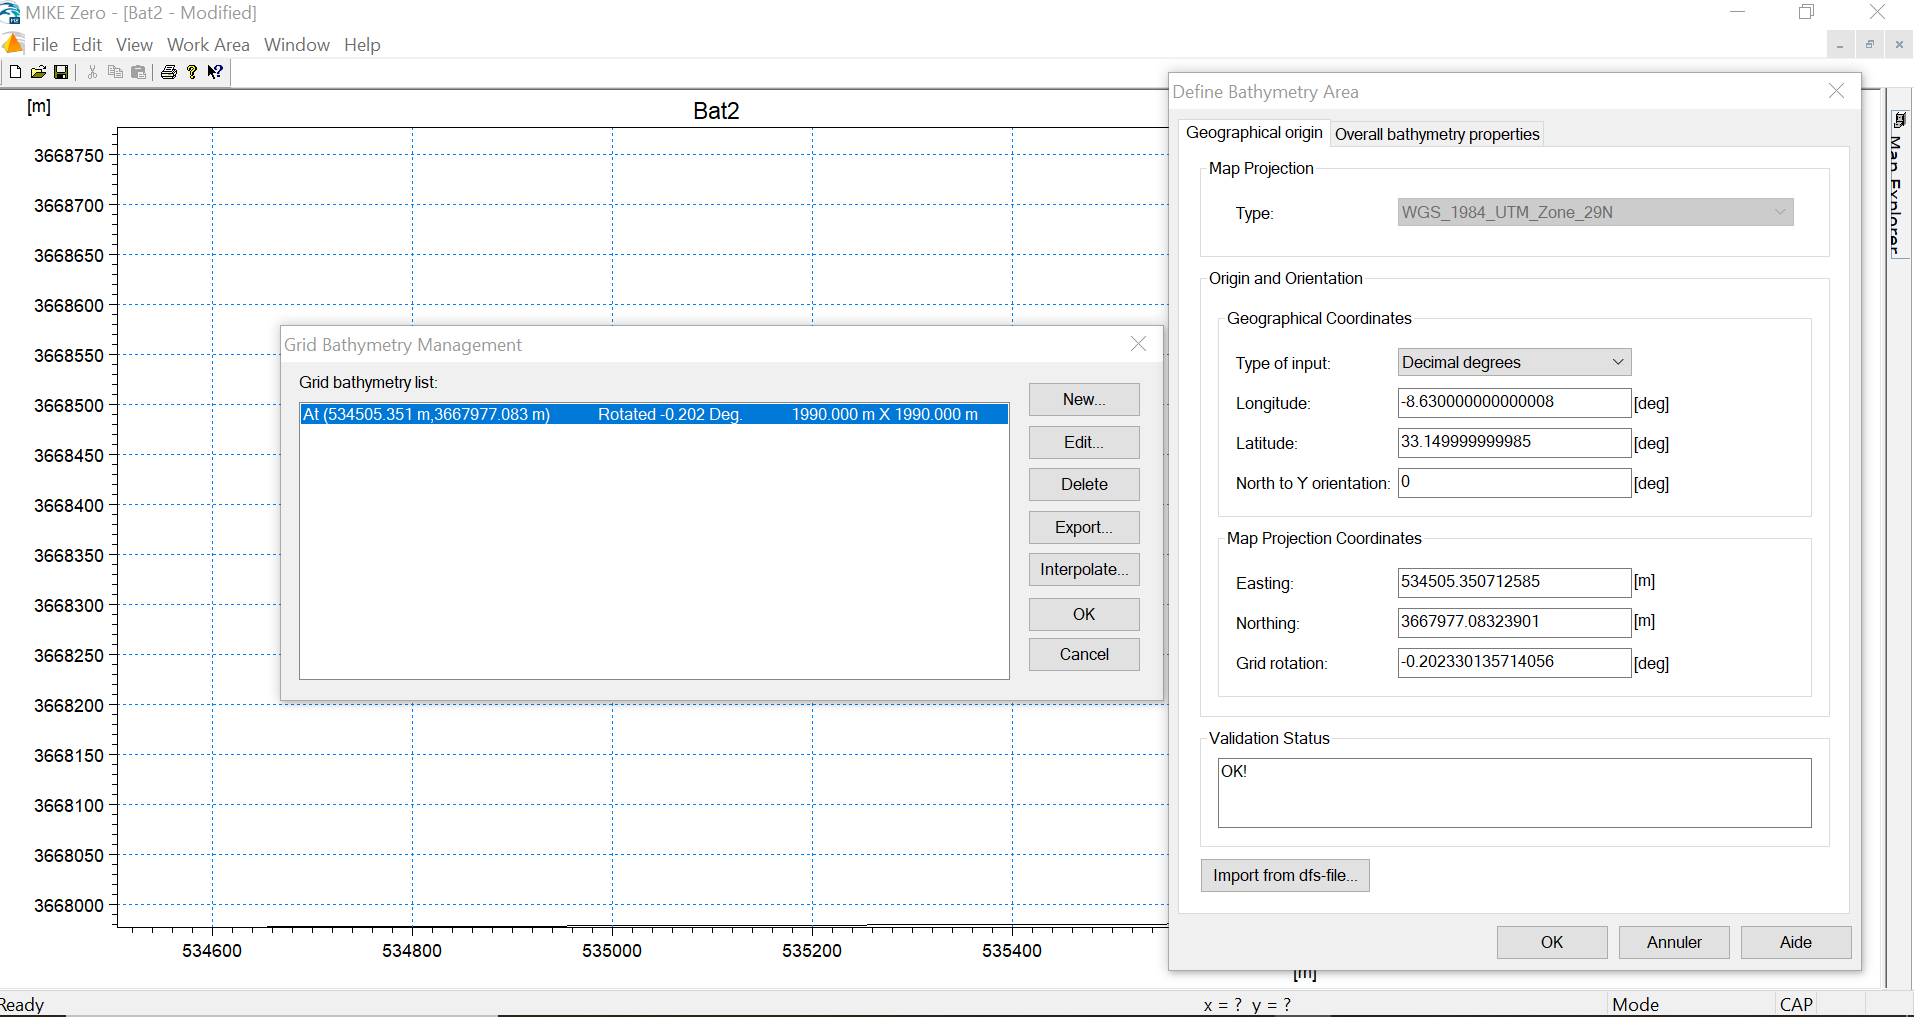1914x1017 pixels.
Task: Expand the Type of input dropdown
Action: [1514, 362]
